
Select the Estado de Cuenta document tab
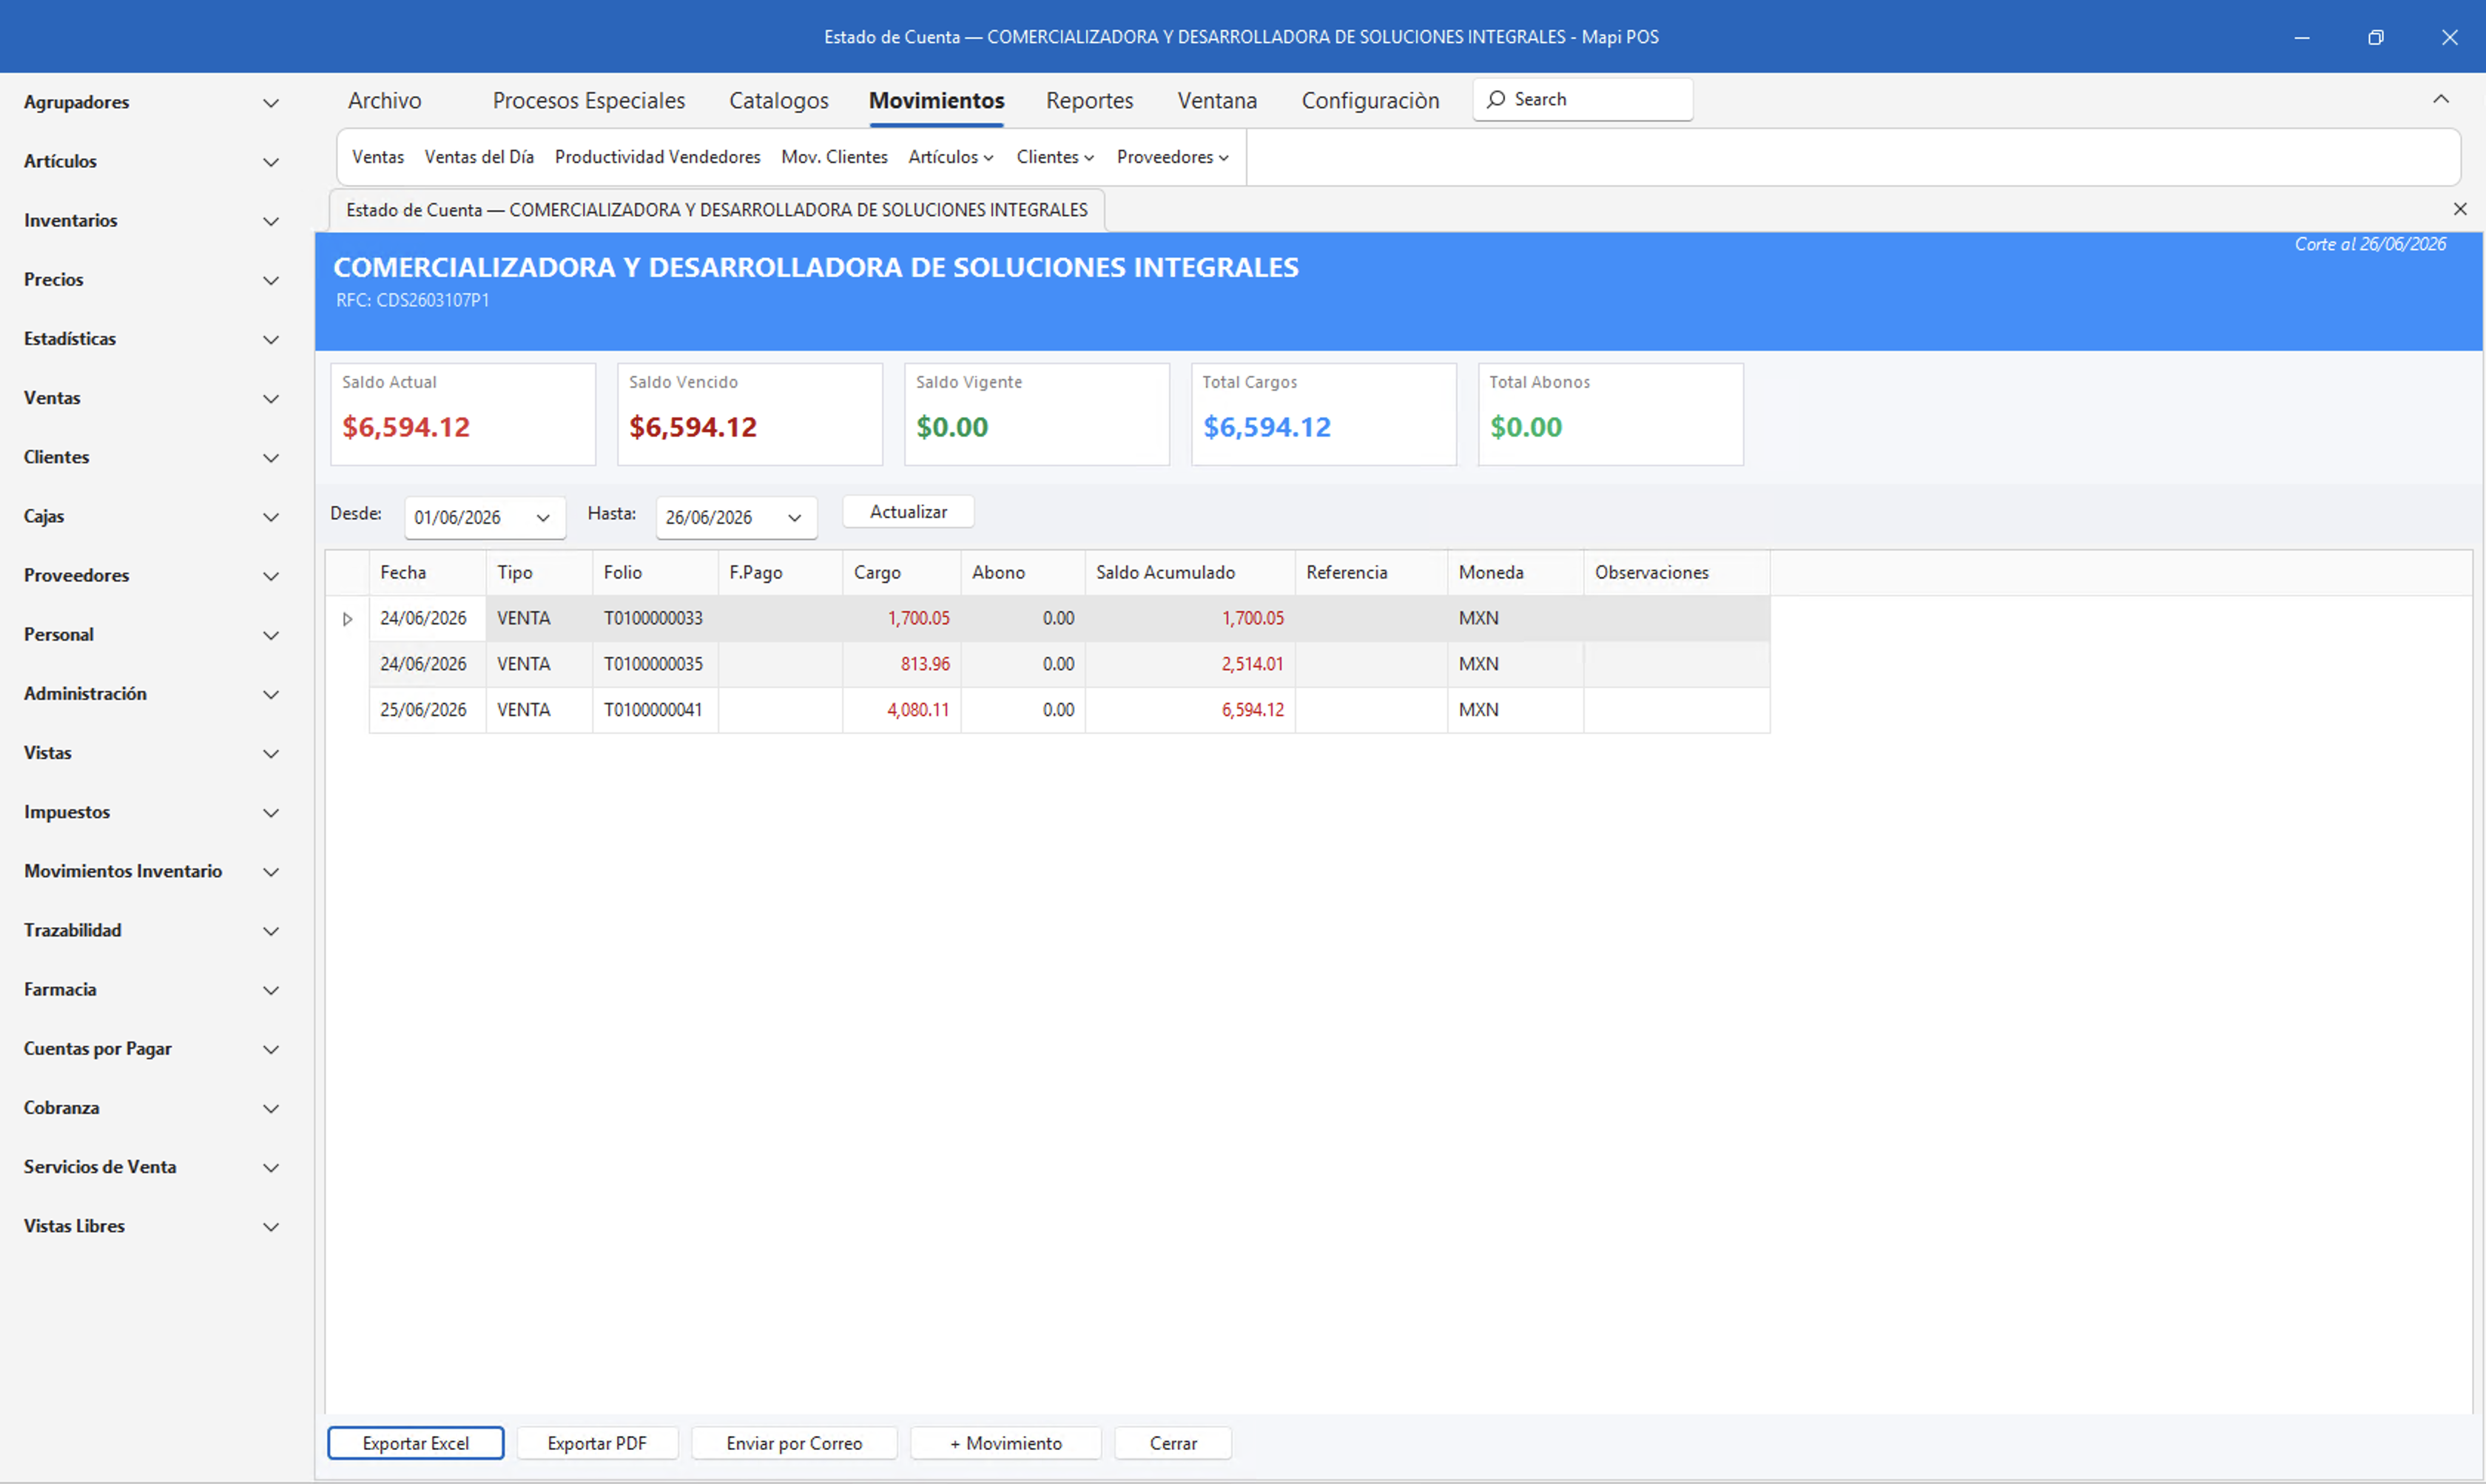coord(717,210)
